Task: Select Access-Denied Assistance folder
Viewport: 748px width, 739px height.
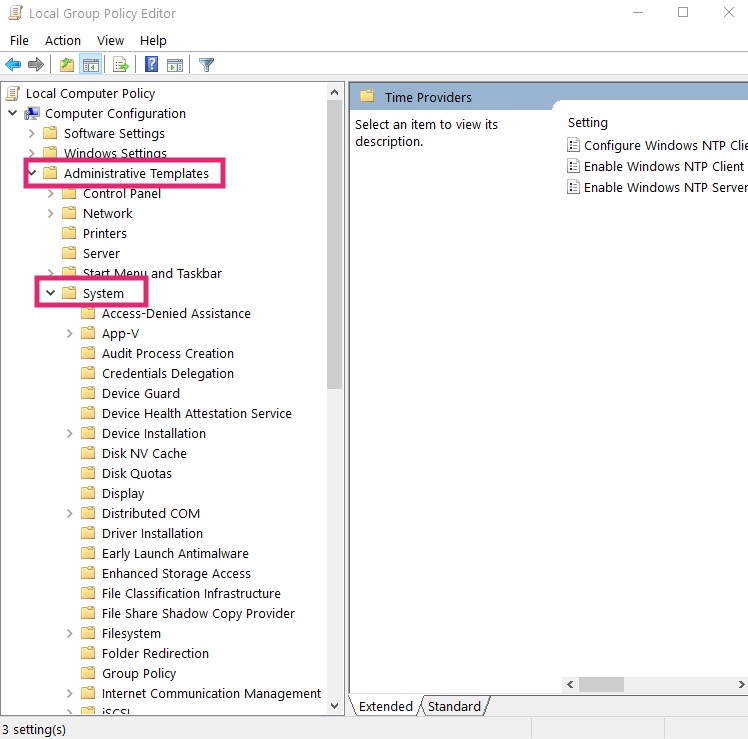Action: pyautogui.click(x=176, y=313)
